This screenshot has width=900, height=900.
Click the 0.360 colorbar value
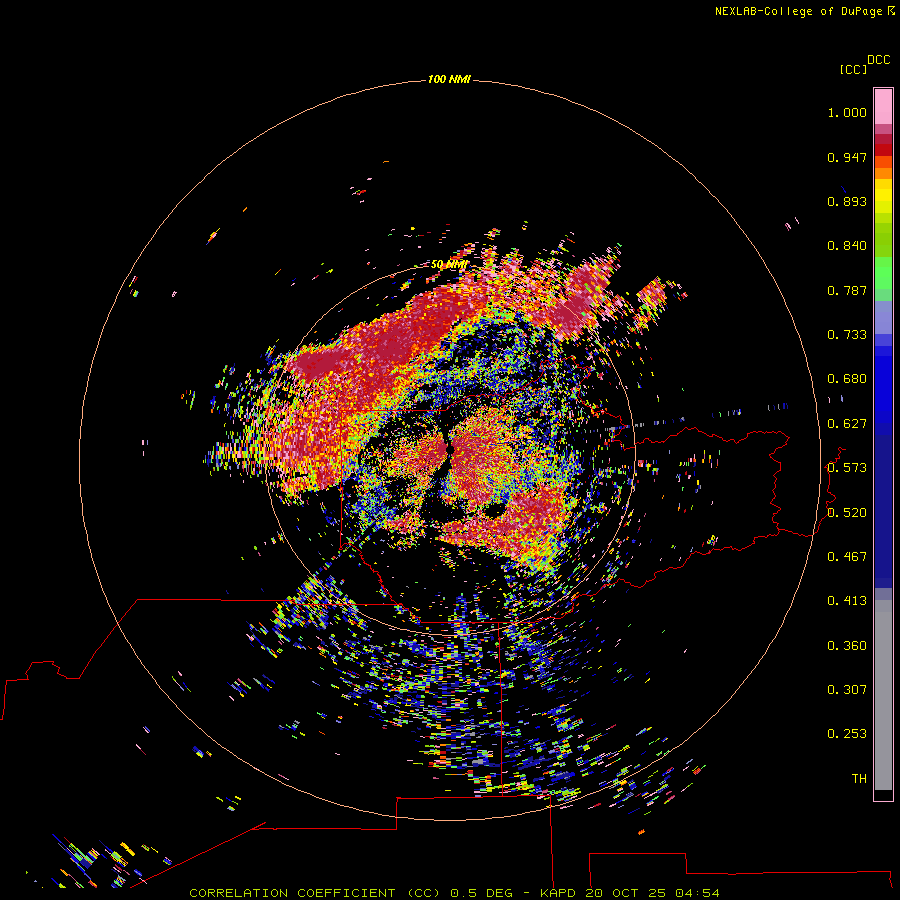847,646
